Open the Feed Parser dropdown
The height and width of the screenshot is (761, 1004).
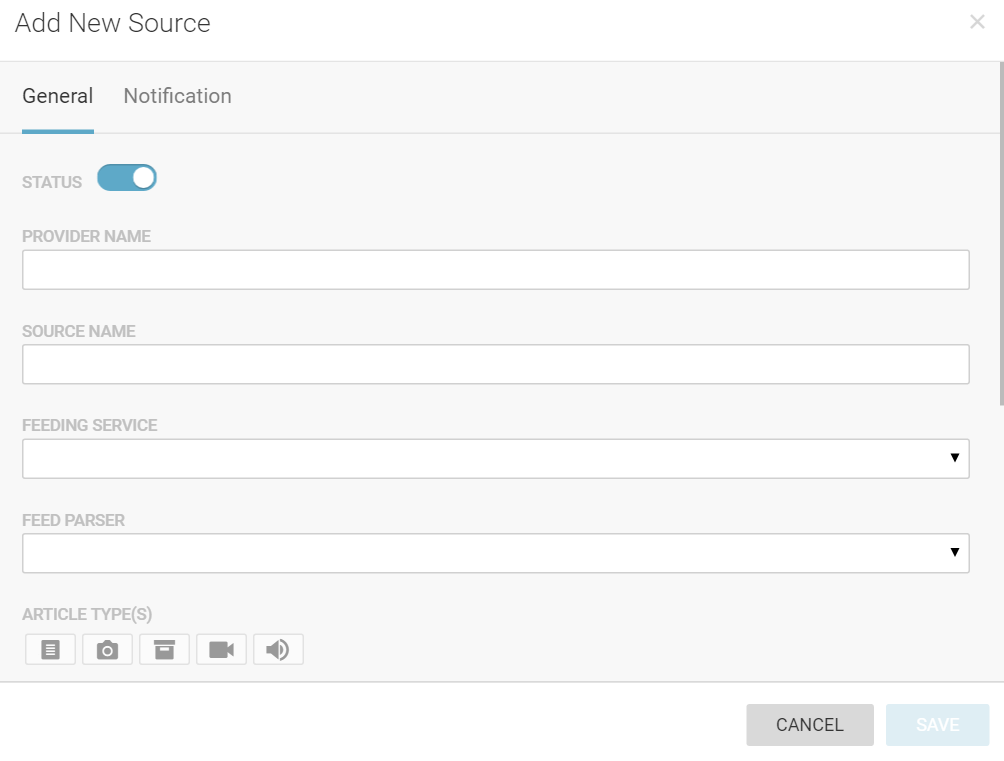coord(495,553)
